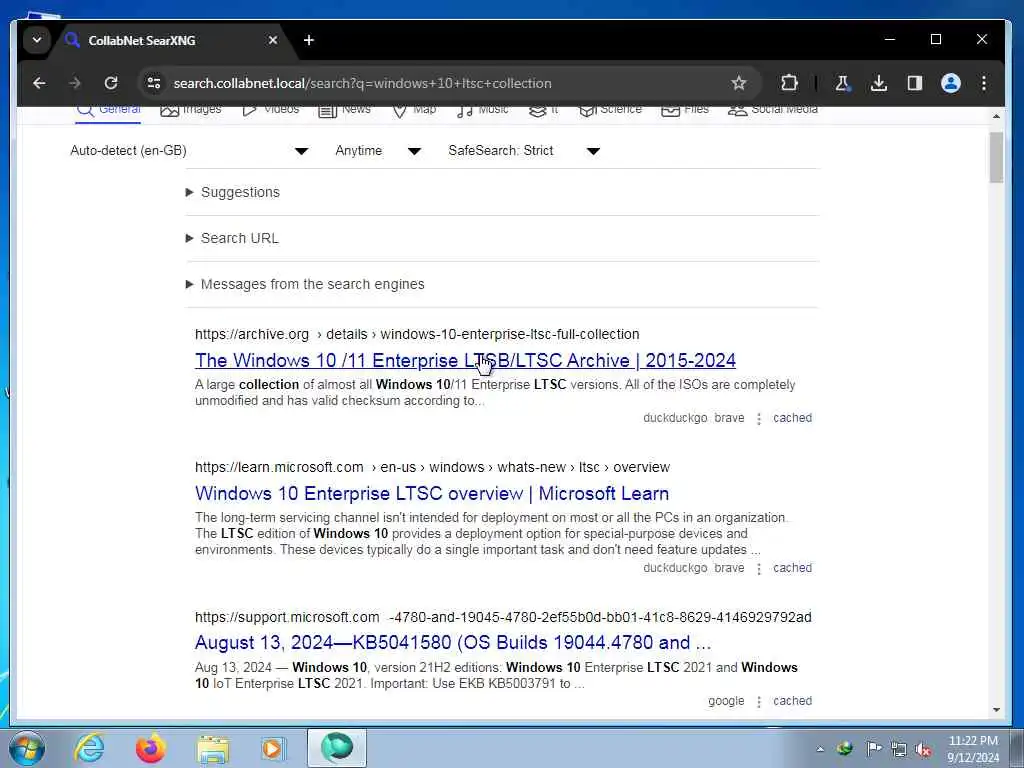1024x768 pixels.
Task: Open the taskbar clock showing 11:22 PM
Action: tap(973, 749)
